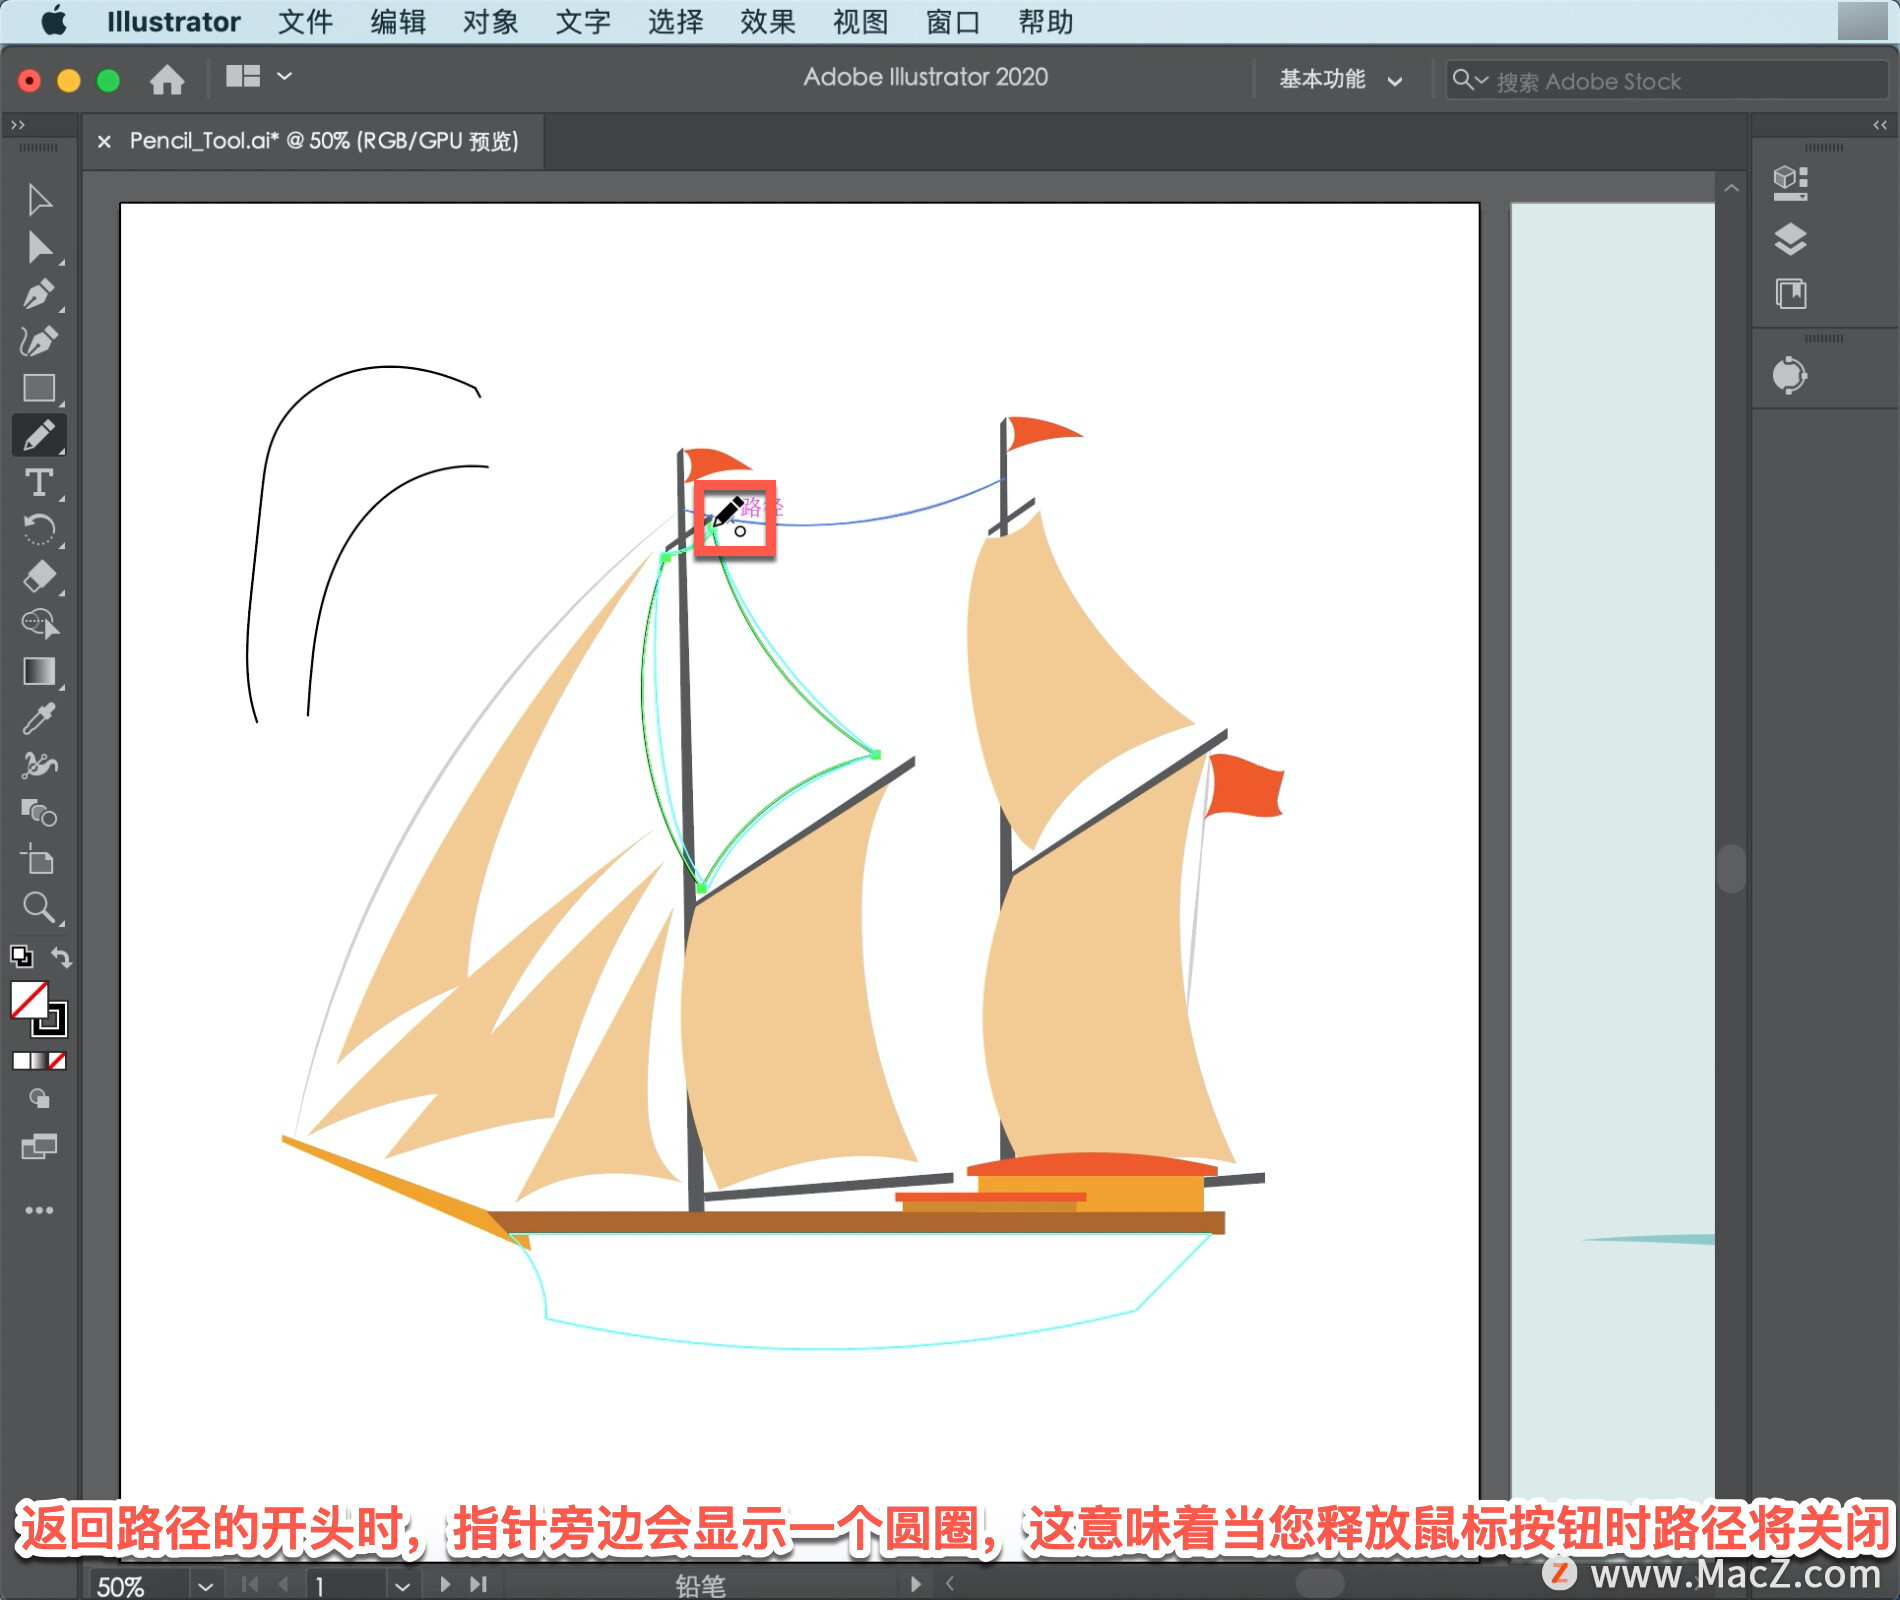Open the 文字 menu
Image resolution: width=1900 pixels, height=1600 pixels.
pyautogui.click(x=583, y=21)
